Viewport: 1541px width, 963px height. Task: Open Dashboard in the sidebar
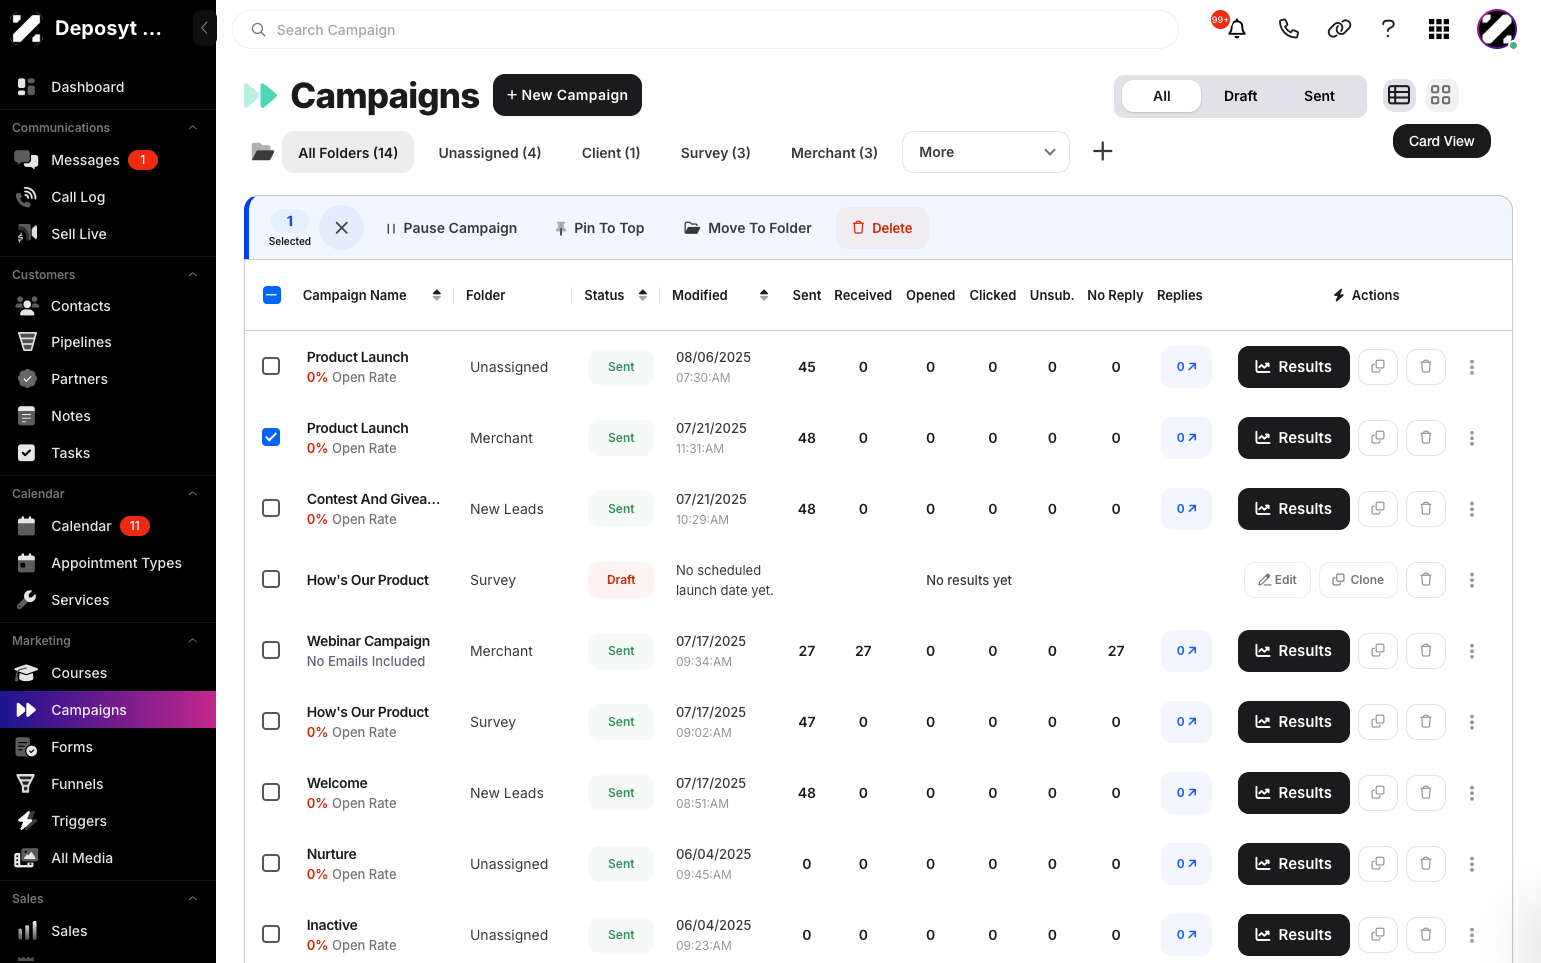tap(108, 87)
